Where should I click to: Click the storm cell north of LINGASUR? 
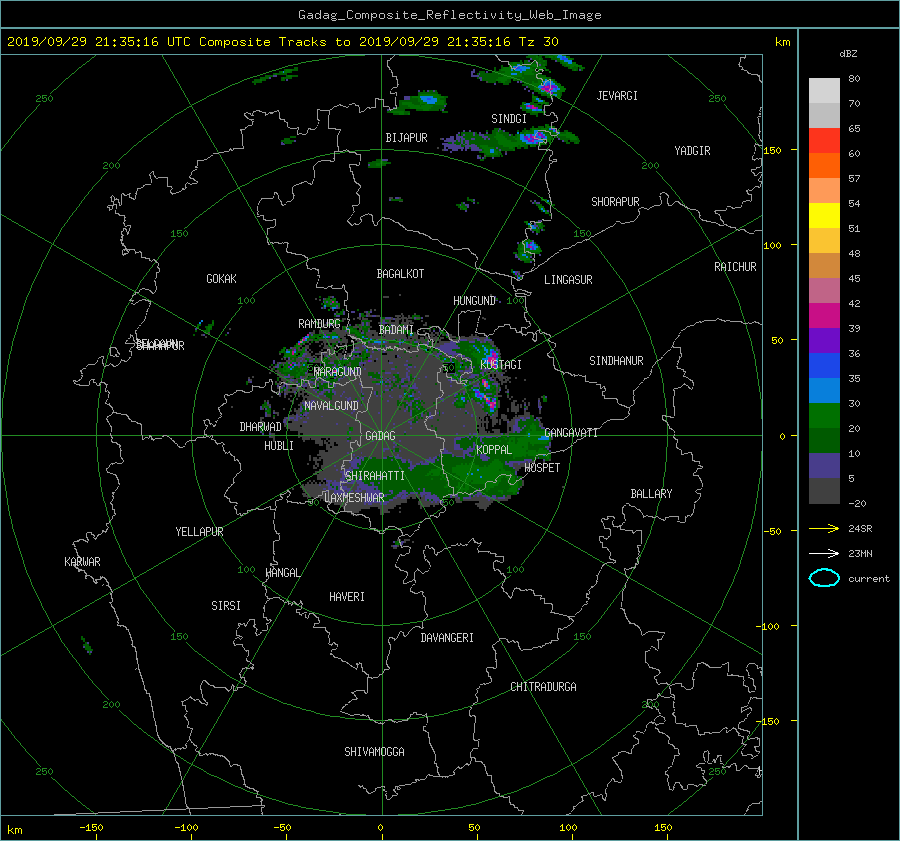click(530, 247)
